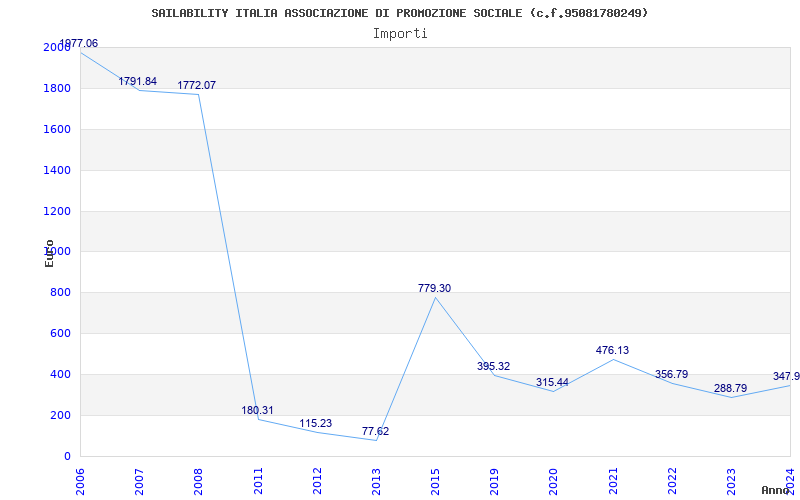Click the 600 value on the Euro axis
The width and height of the screenshot is (800, 500).
pos(60,334)
